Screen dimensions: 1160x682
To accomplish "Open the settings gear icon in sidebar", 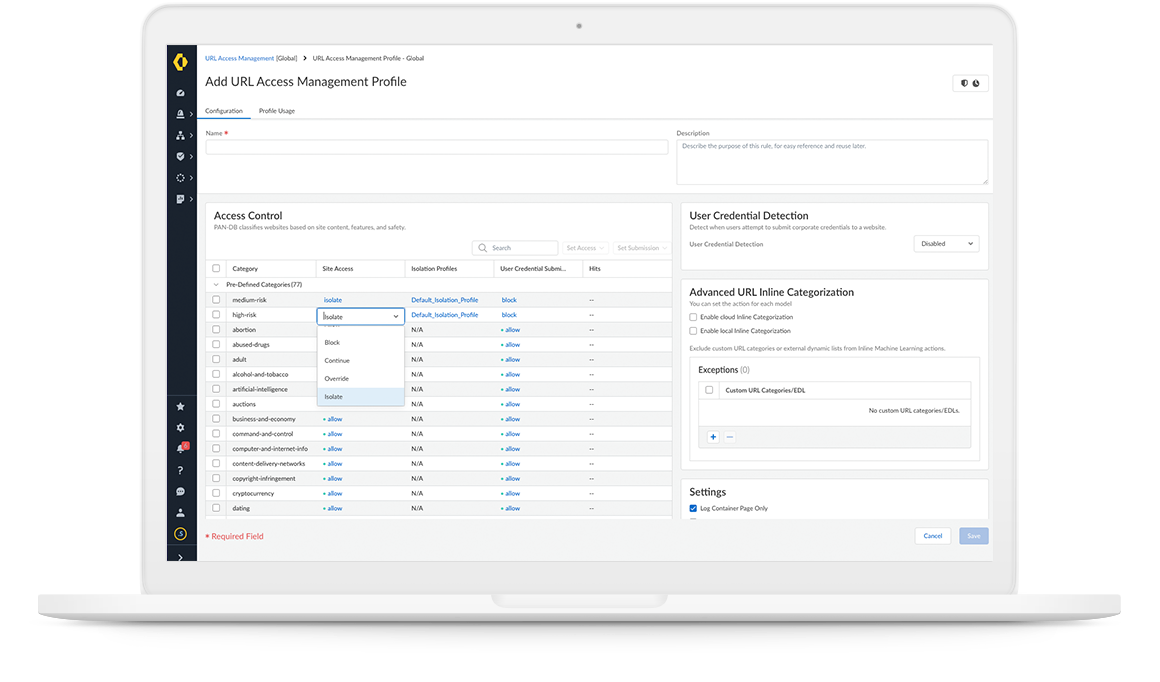I will [x=180, y=427].
